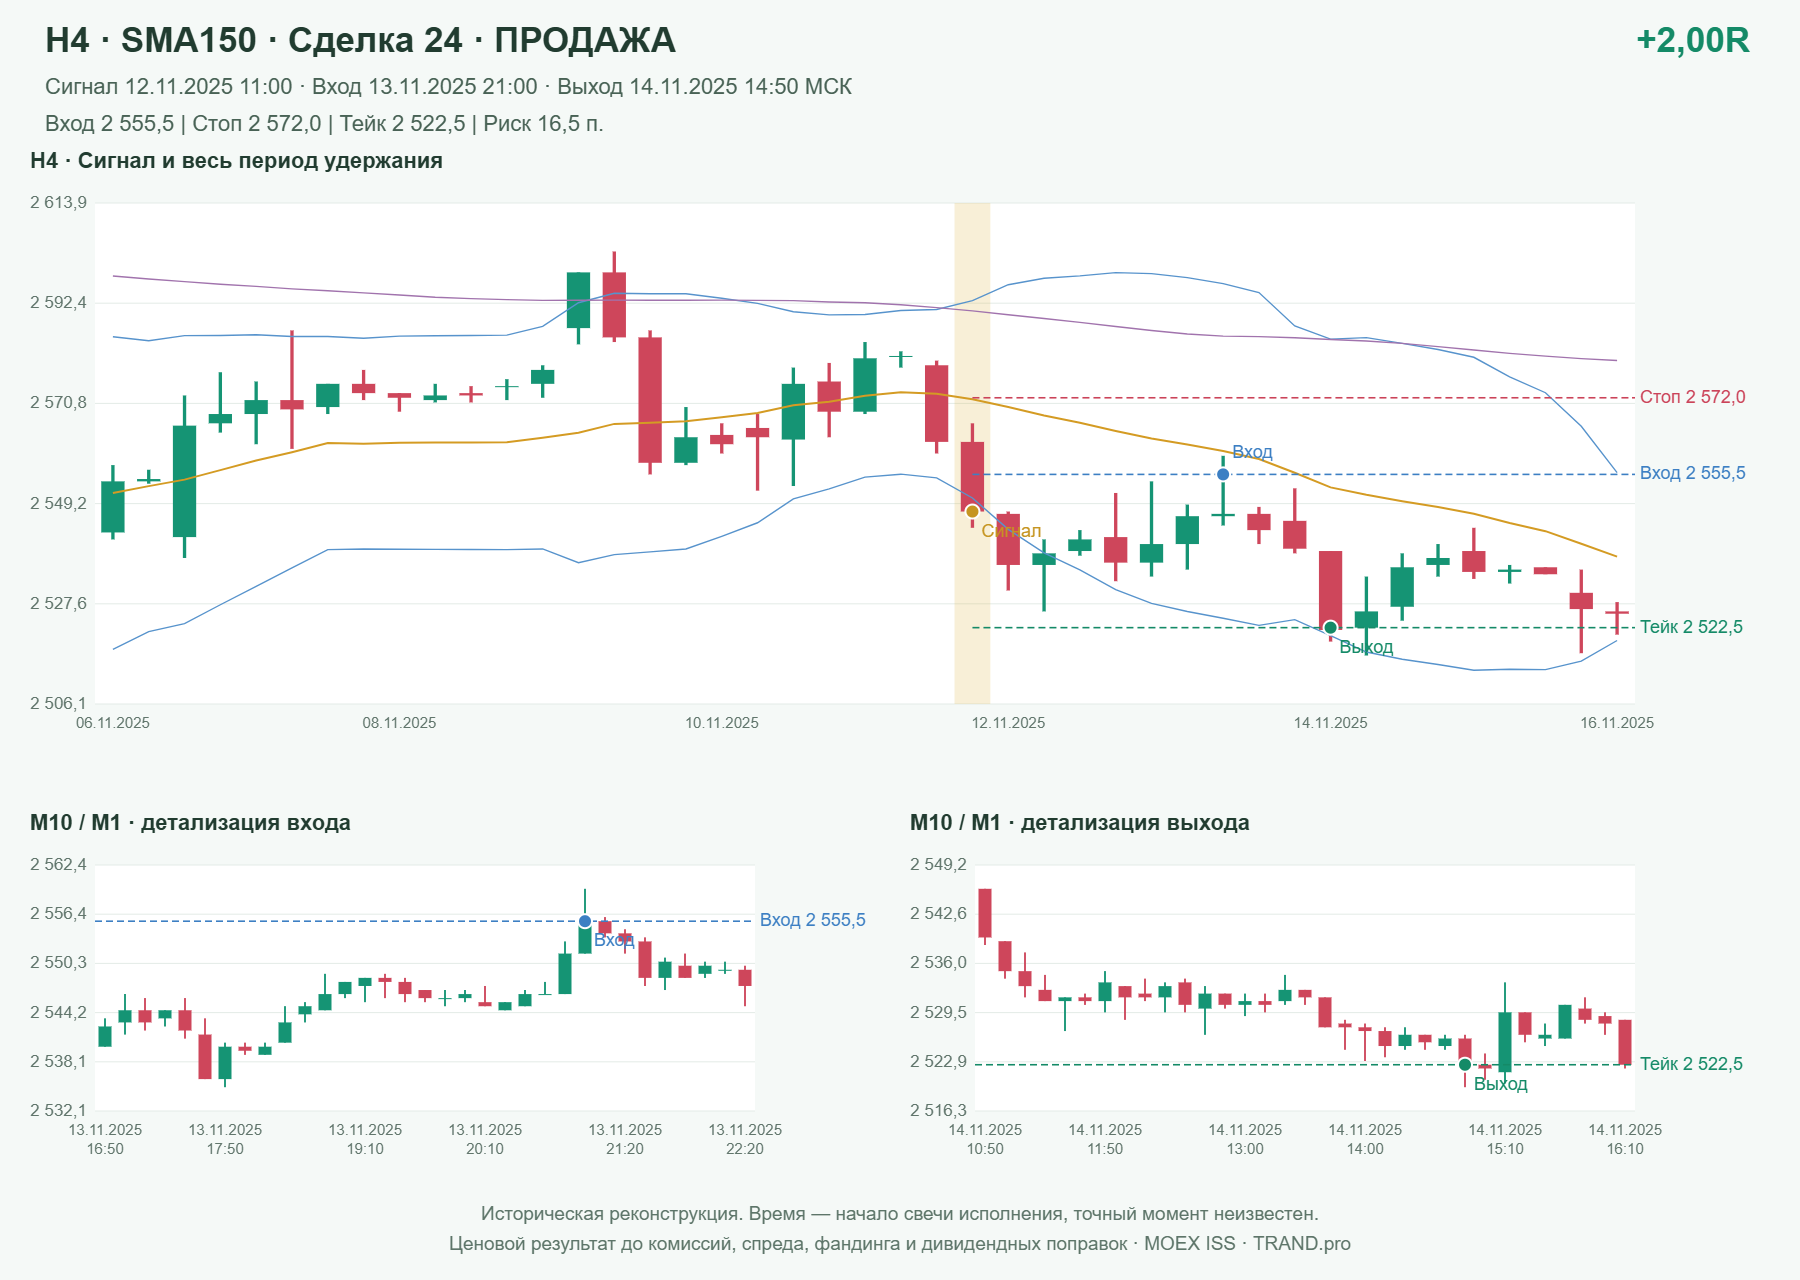This screenshot has width=1800, height=1280.
Task: Click the heading M10 / M1 · детализация выхода
Action: point(1079,823)
